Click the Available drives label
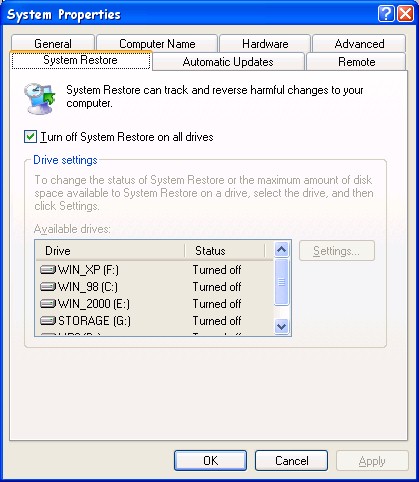Viewport: 419px width, 482px height. click(x=72, y=229)
